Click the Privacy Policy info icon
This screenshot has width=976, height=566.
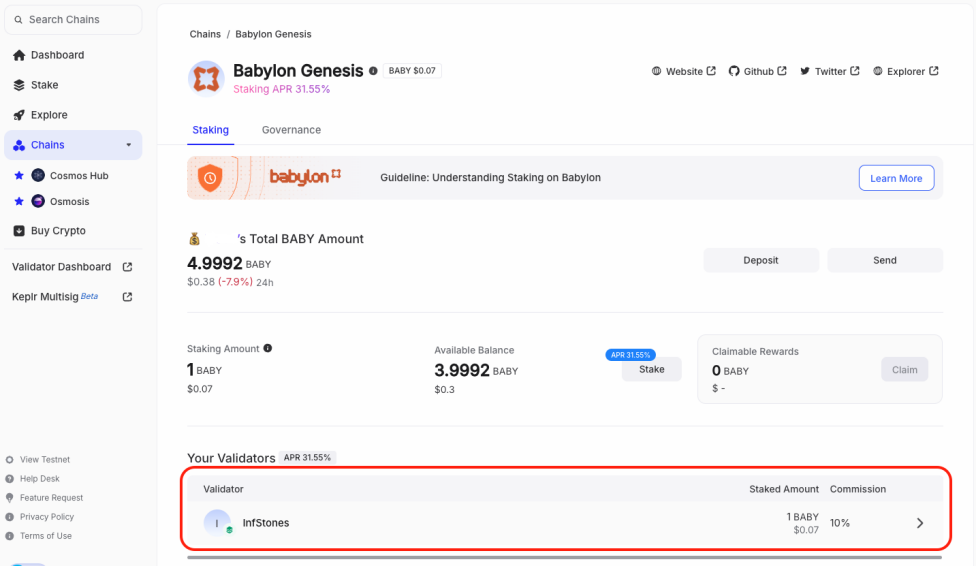(x=9, y=517)
